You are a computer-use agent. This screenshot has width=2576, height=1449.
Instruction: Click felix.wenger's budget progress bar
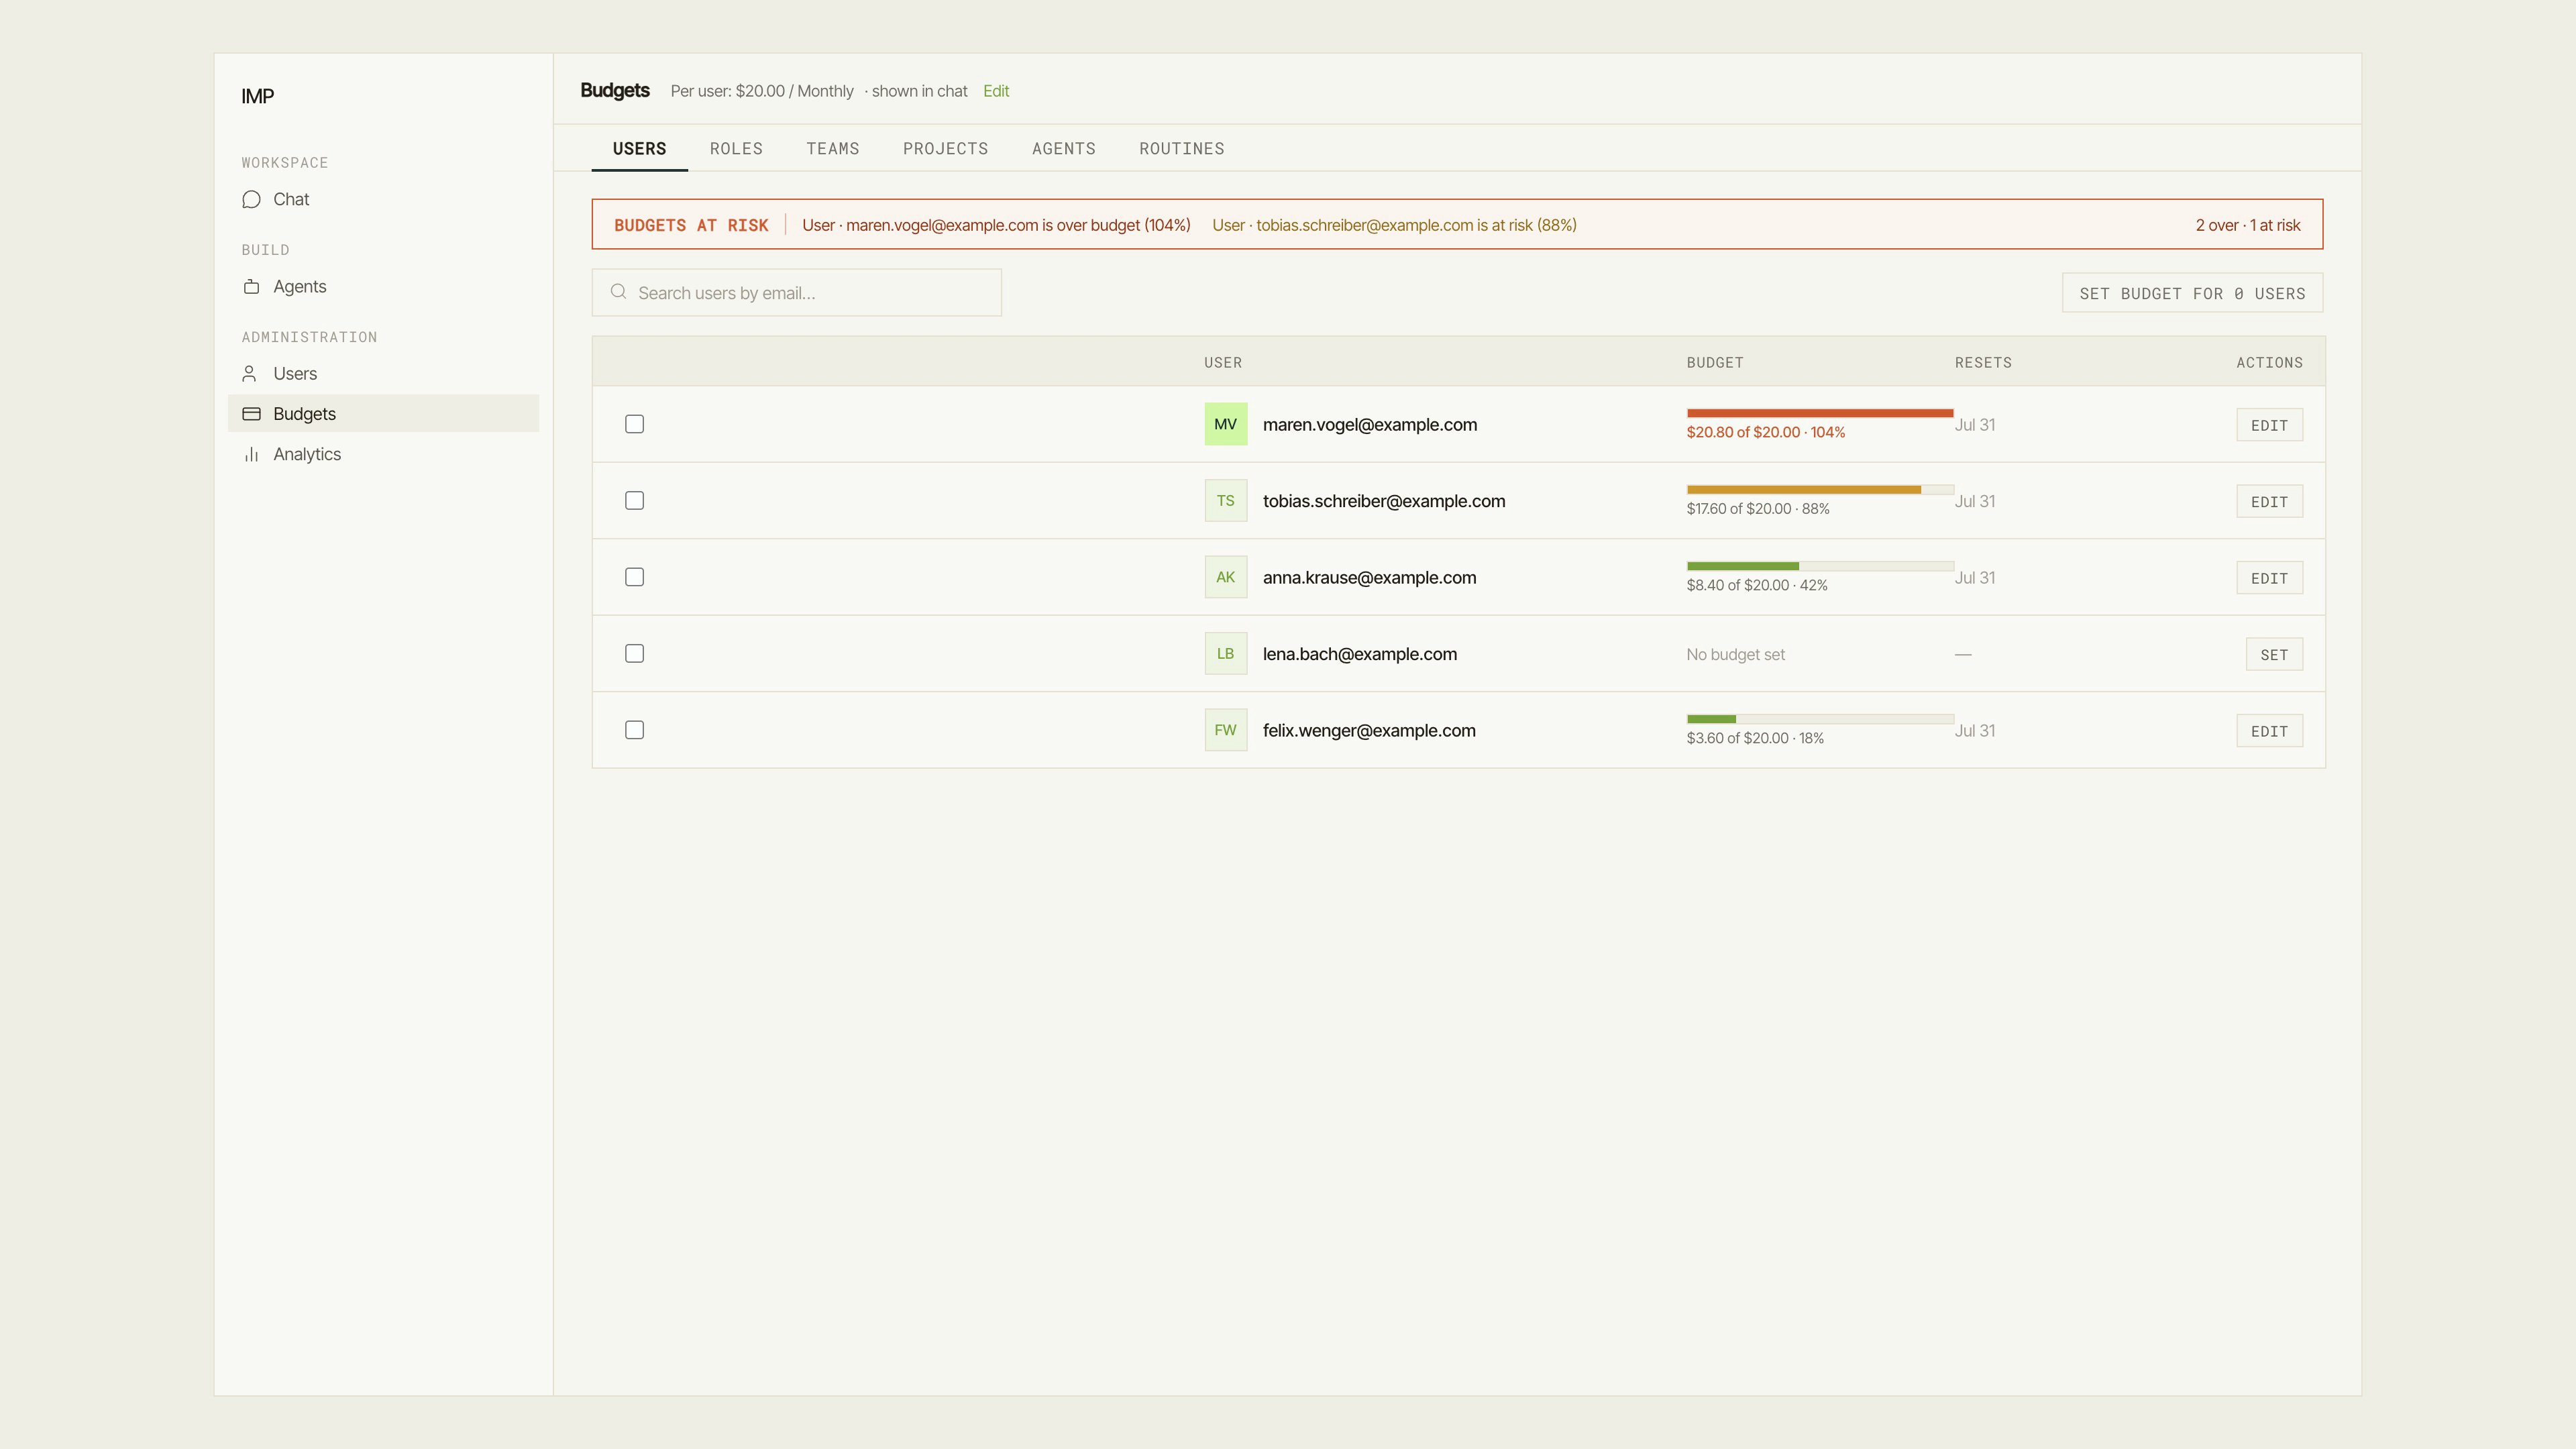click(1820, 719)
